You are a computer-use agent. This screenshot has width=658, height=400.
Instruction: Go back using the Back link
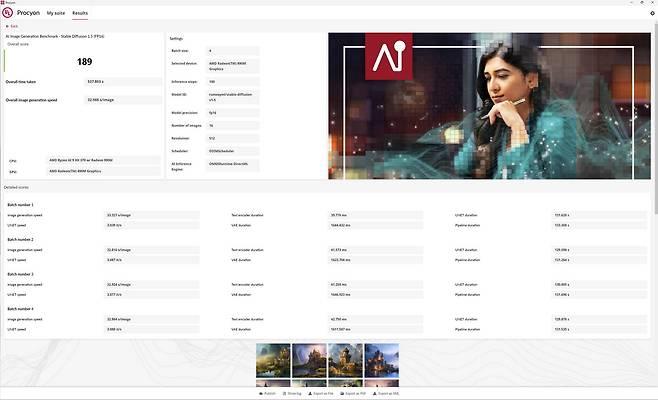click(13, 26)
